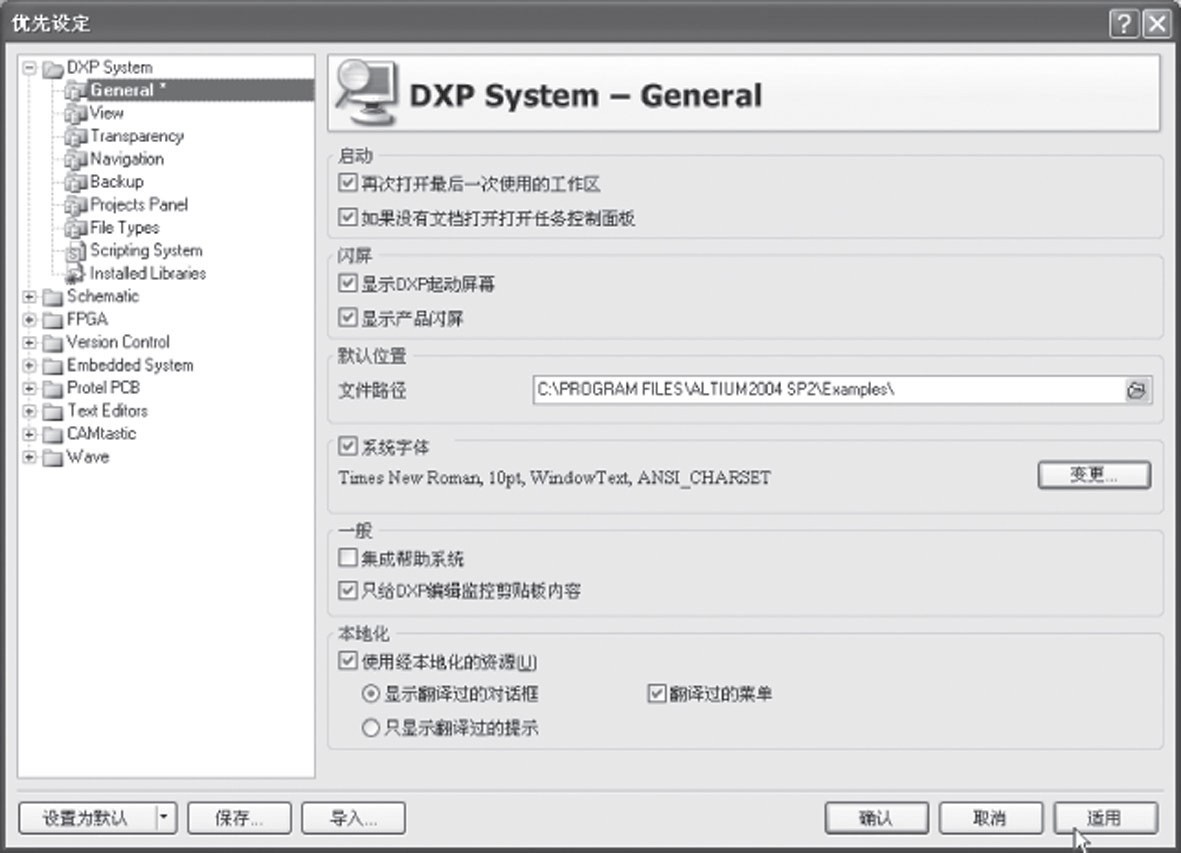Enable the 集成帮助系统 checkbox
This screenshot has height=853, width=1181.
click(347, 558)
